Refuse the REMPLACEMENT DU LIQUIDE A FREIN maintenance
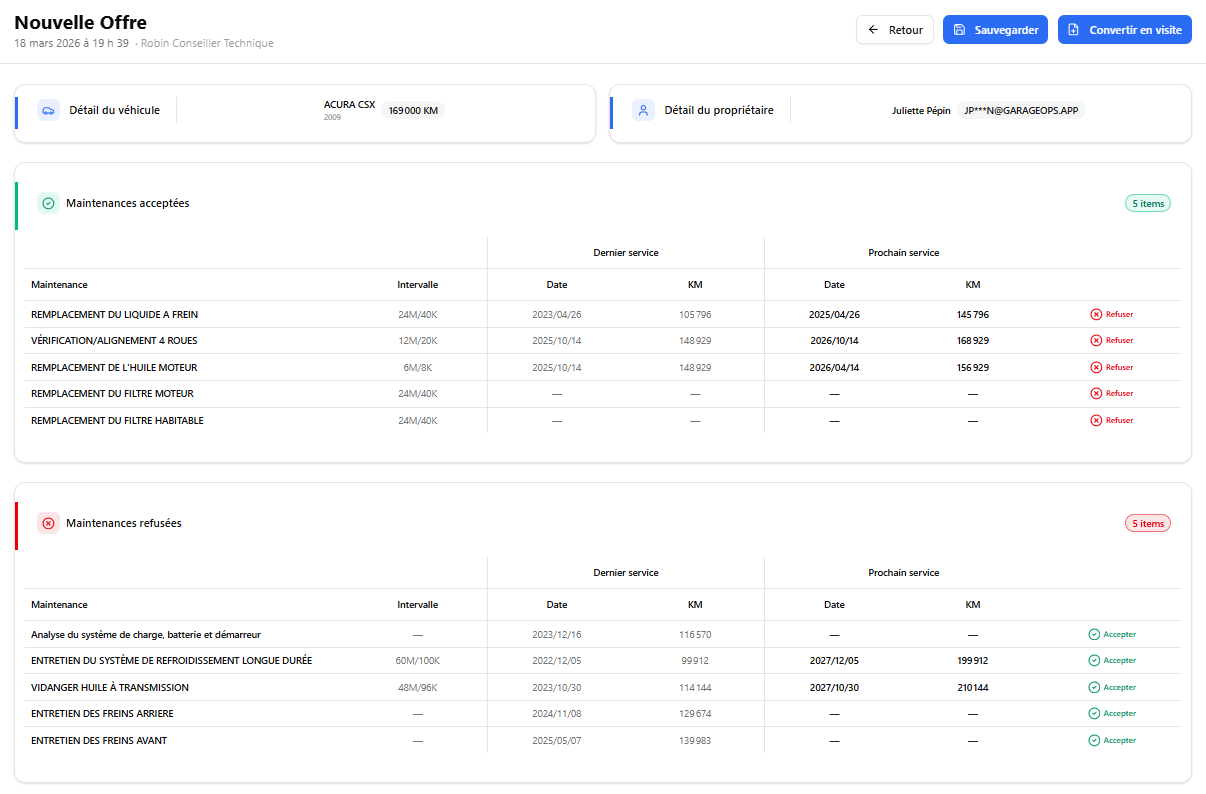The width and height of the screenshot is (1206, 794). 1112,314
